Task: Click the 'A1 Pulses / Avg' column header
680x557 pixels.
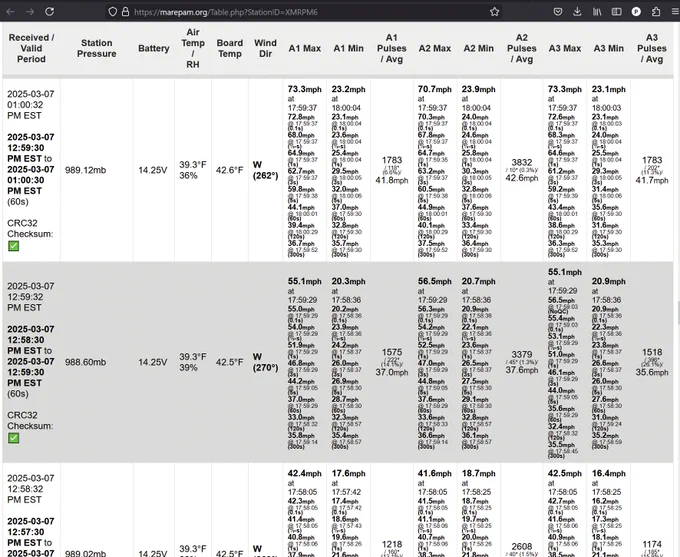Action: pos(392,48)
